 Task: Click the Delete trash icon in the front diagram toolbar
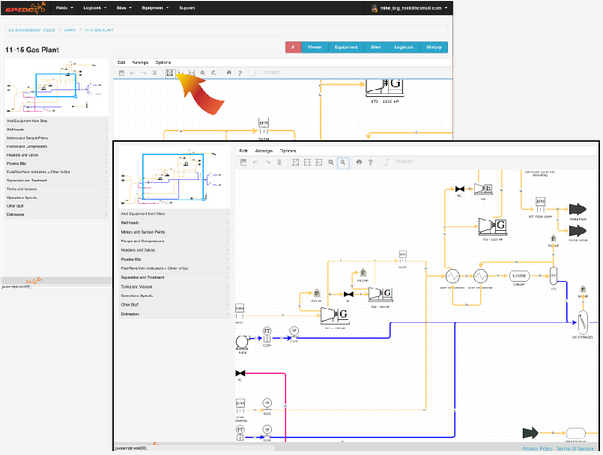pyautogui.click(x=280, y=163)
